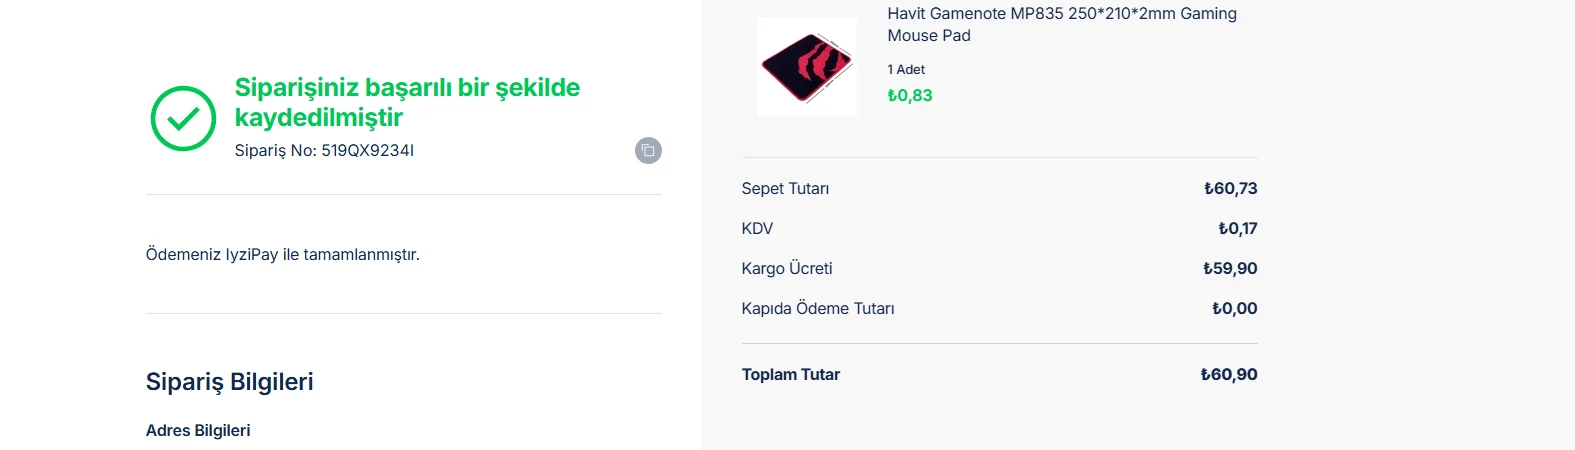Click the 'Siparişiniz başarılı' success heading
This screenshot has height=450, width=1575.
(x=407, y=102)
